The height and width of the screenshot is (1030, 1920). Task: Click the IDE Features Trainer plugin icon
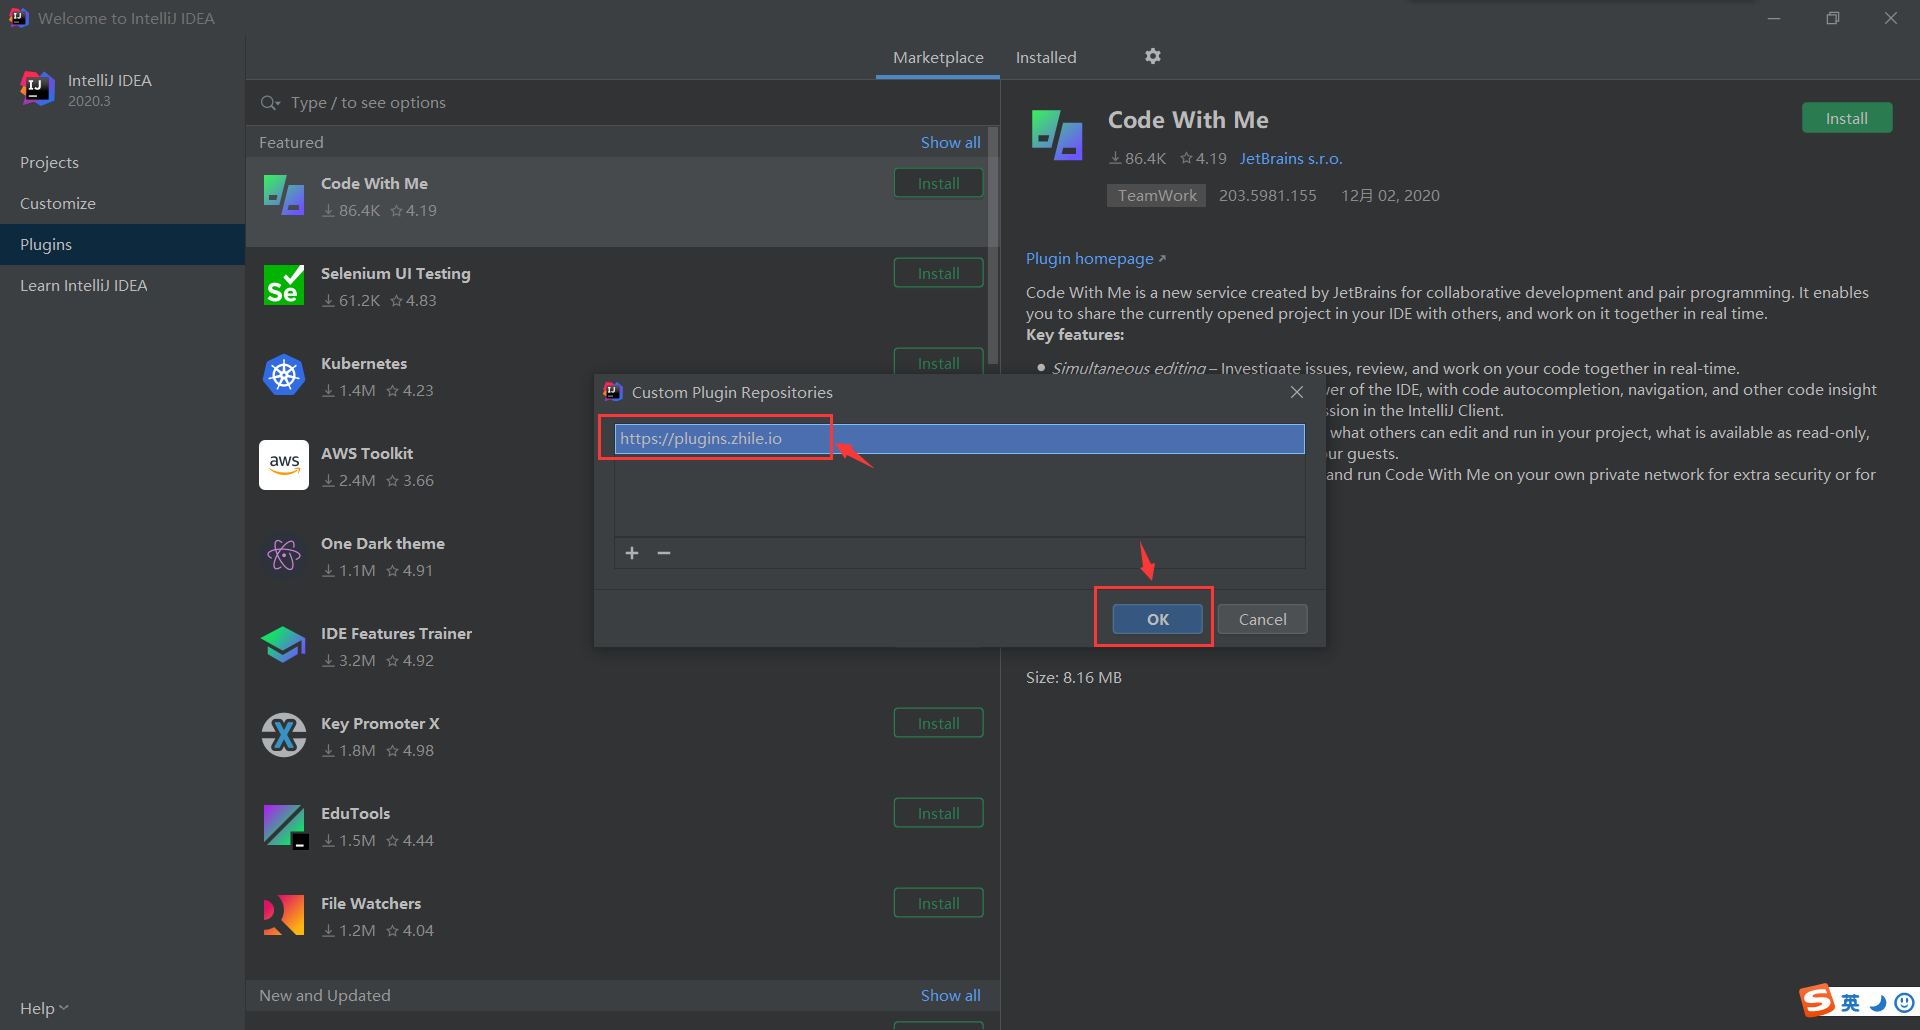(x=284, y=645)
